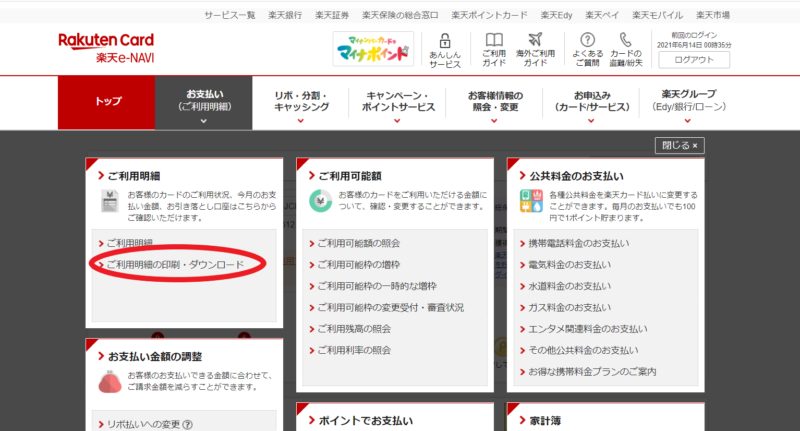This screenshot has height=431, width=800.
Task: Click the 楽天保険の総合窓口 link
Action: [400, 15]
